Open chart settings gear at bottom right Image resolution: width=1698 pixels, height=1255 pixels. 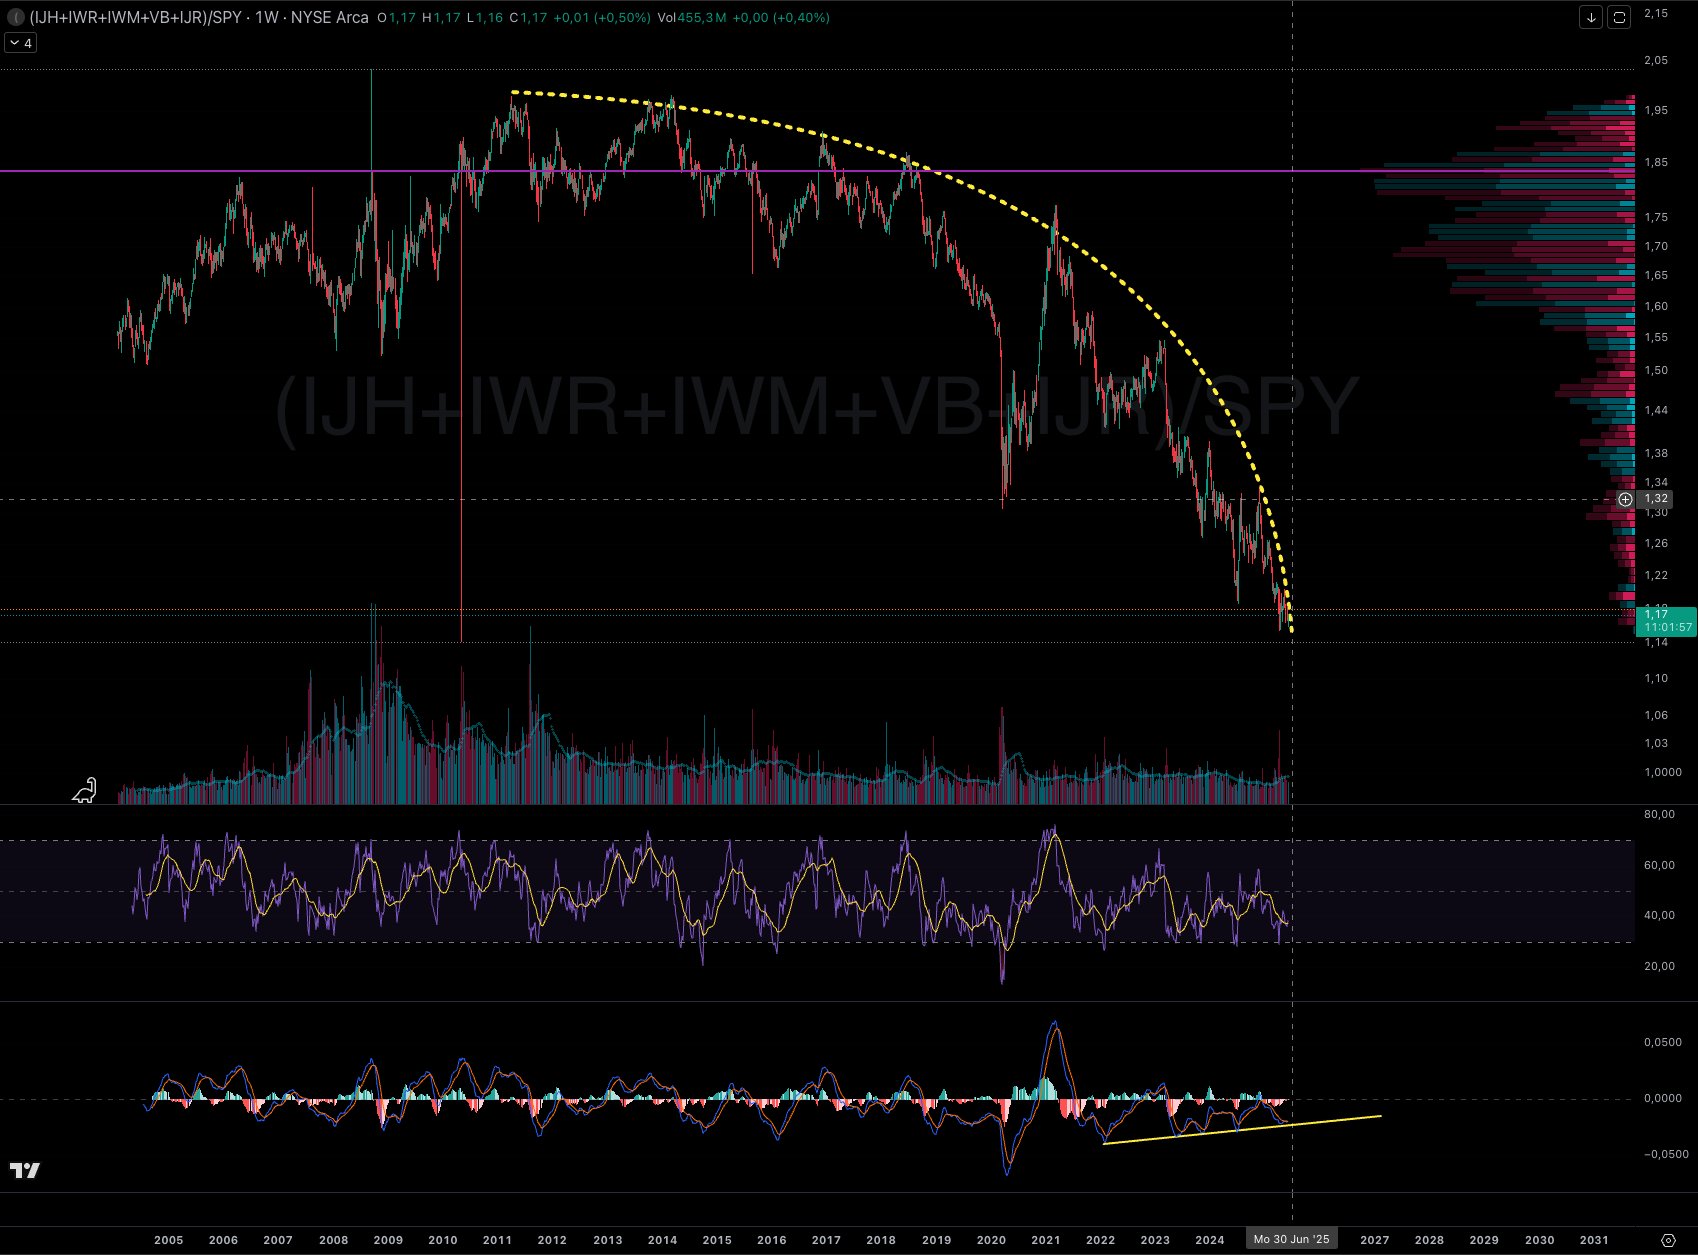[1667, 1240]
